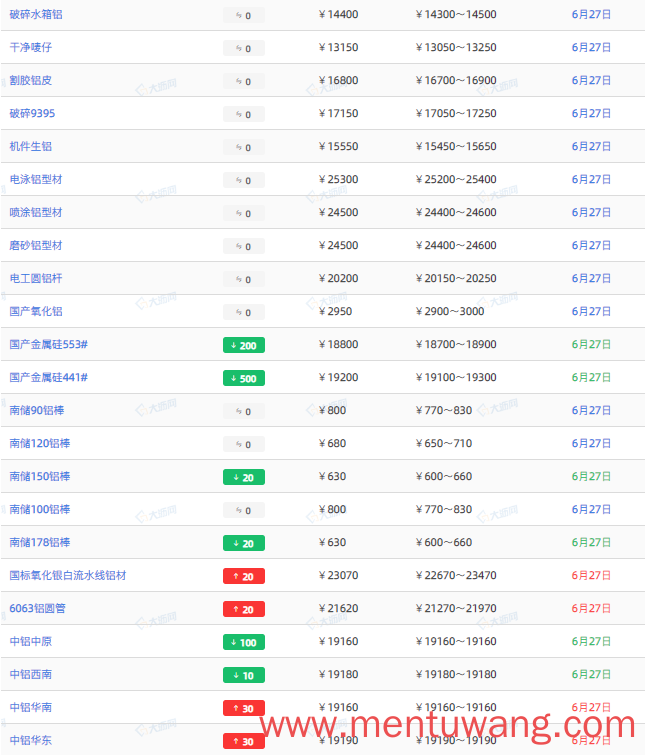Click the red up 20 badge for 6063铝圆管
The height and width of the screenshot is (755, 645).
244,609
